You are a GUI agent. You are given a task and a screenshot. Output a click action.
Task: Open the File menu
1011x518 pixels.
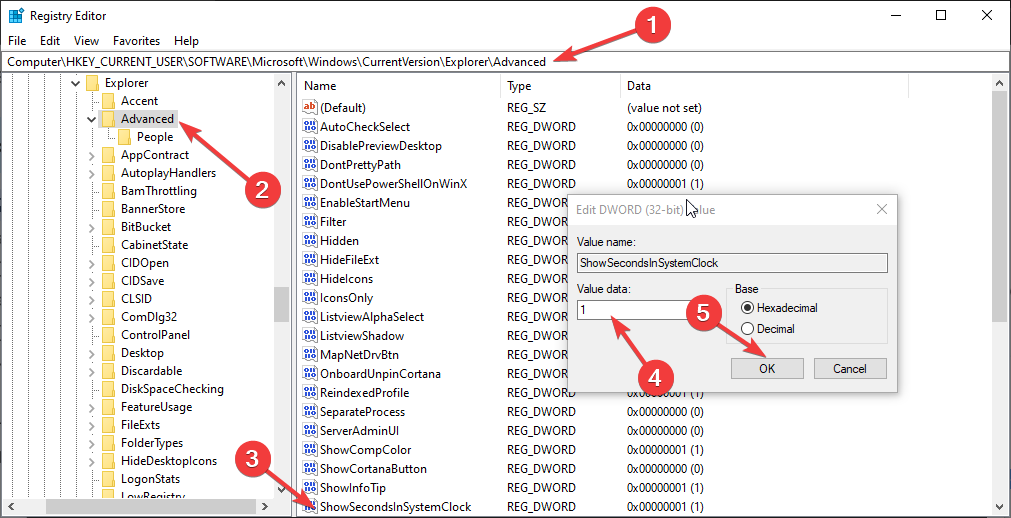click(17, 41)
